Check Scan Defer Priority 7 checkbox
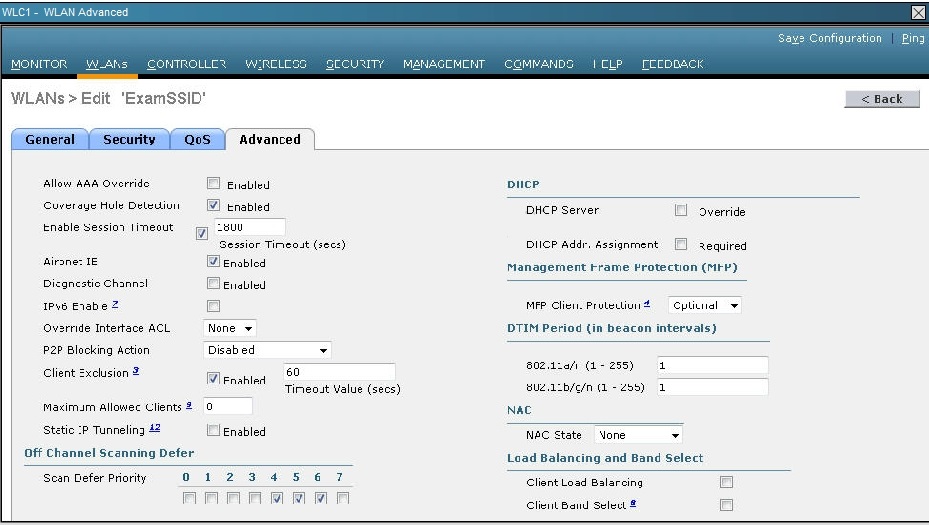 (342, 498)
